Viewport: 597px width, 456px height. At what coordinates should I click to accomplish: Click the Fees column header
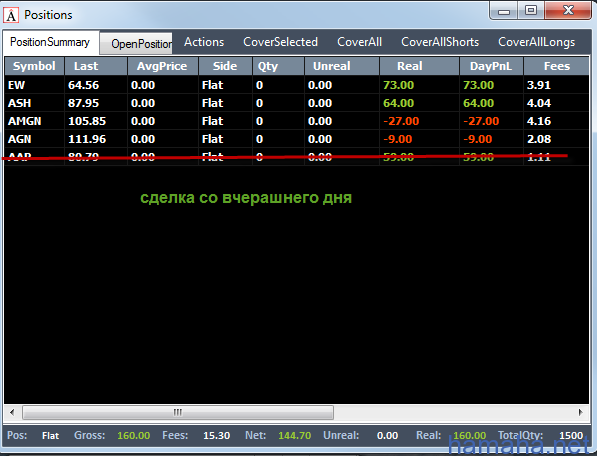pyautogui.click(x=556, y=66)
